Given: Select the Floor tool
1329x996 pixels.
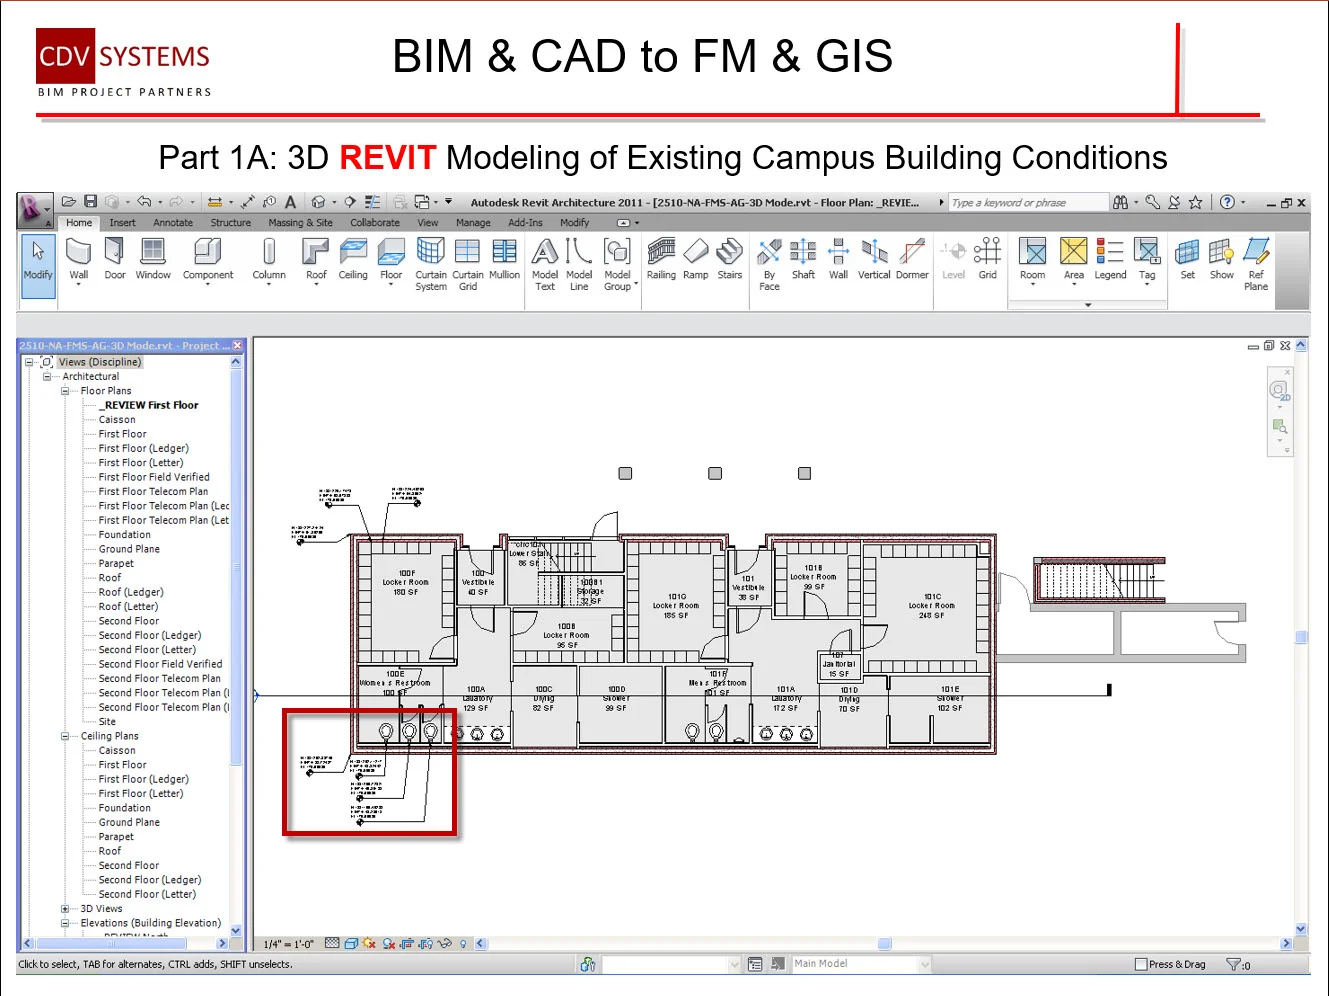Looking at the screenshot, I should click(x=391, y=261).
